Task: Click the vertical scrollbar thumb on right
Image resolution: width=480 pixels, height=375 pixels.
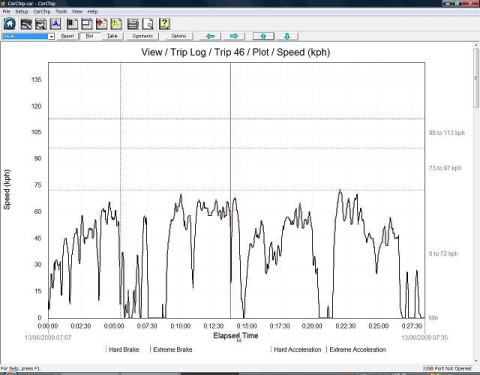Action: pyautogui.click(x=476, y=78)
